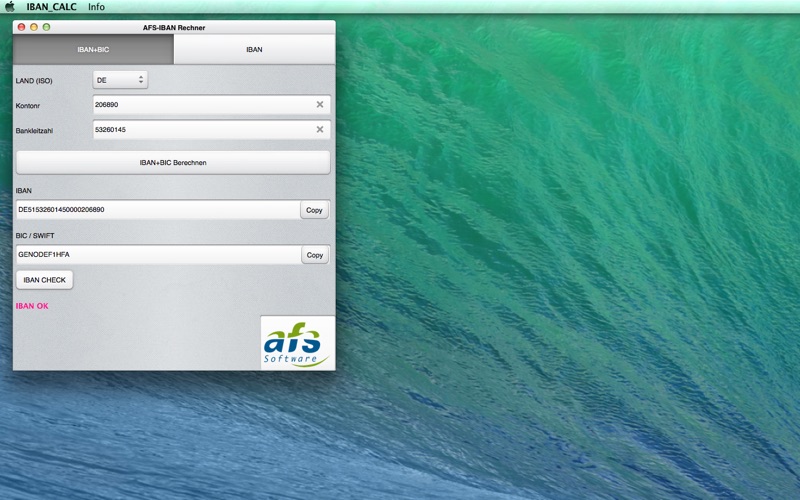Copy the calculated IBAN
800x500 pixels.
pos(314,210)
